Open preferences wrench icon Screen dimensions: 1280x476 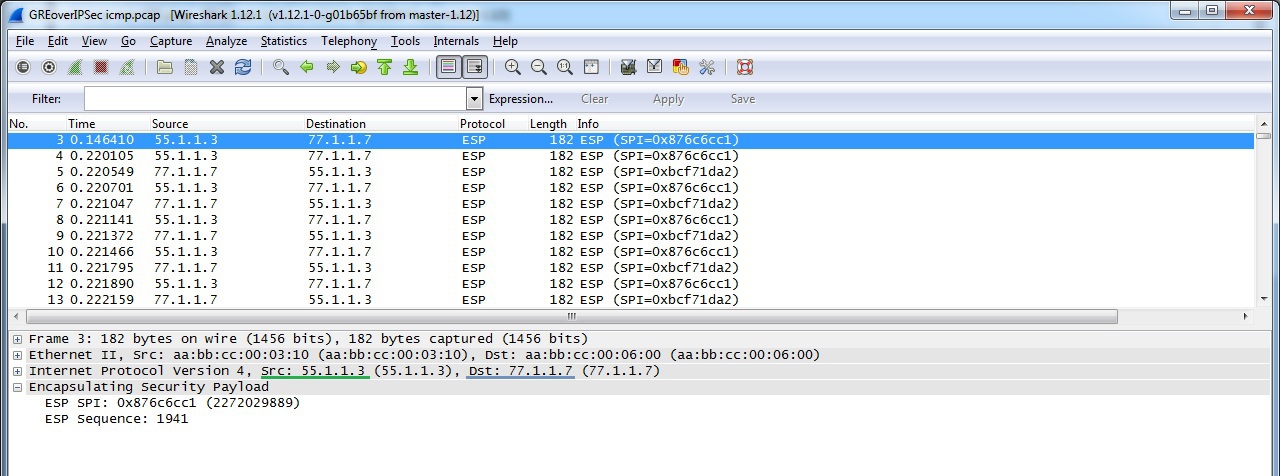click(x=707, y=67)
